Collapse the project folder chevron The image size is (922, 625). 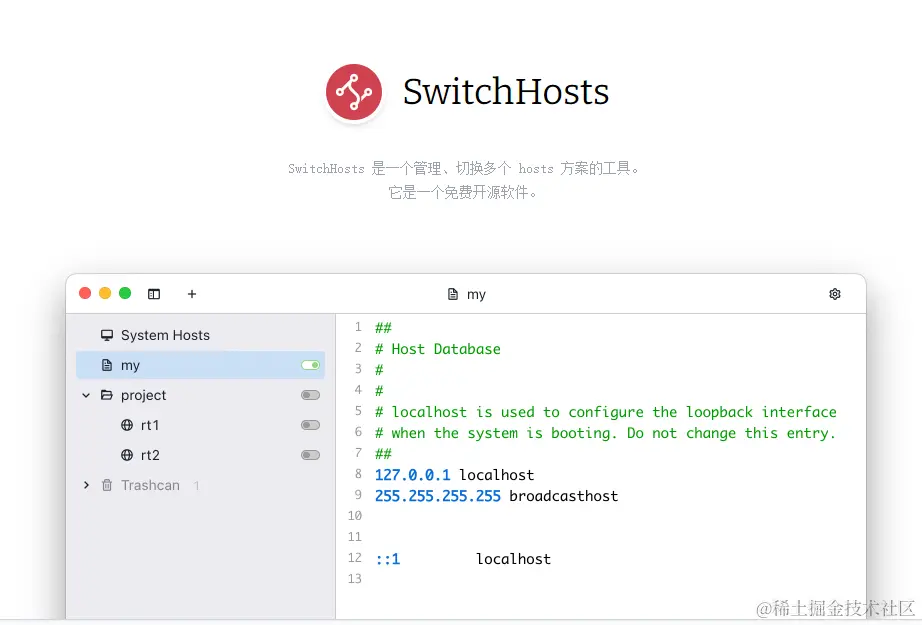point(86,395)
